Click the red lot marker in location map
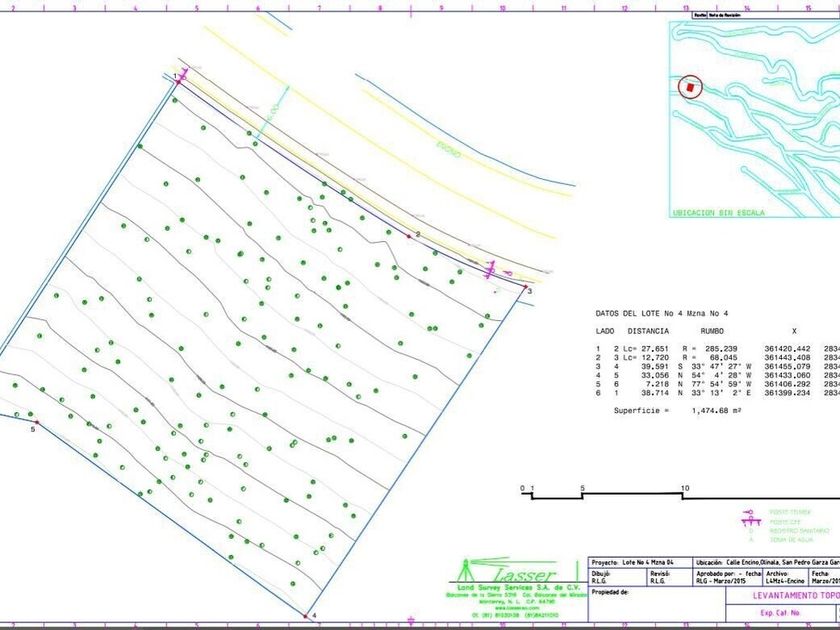The height and width of the screenshot is (630, 840). click(x=691, y=87)
